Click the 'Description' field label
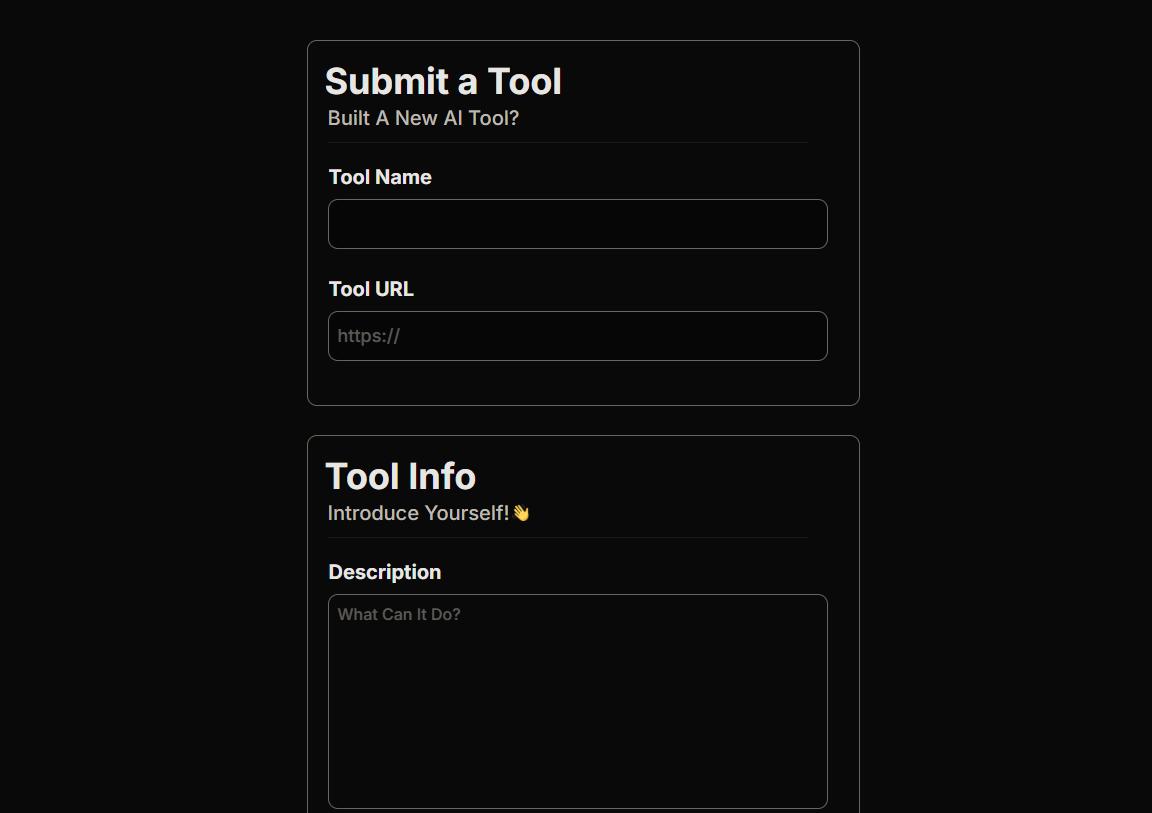This screenshot has width=1152, height=813. click(x=384, y=572)
